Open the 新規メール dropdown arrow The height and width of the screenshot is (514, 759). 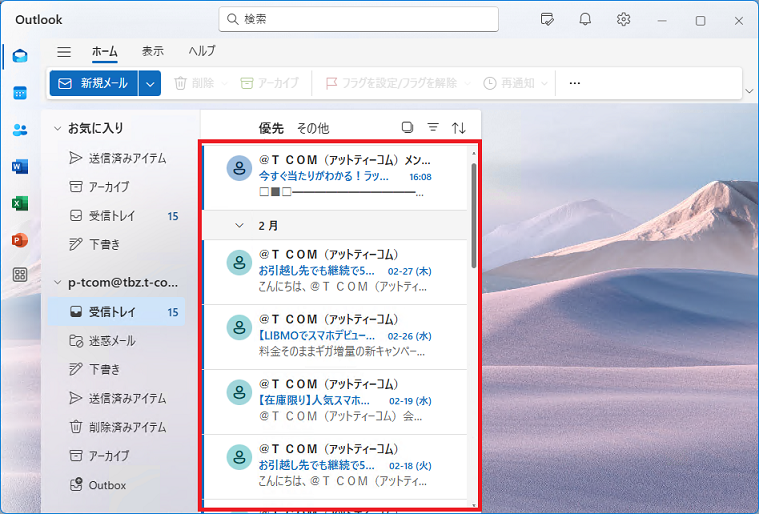pyautogui.click(x=150, y=83)
